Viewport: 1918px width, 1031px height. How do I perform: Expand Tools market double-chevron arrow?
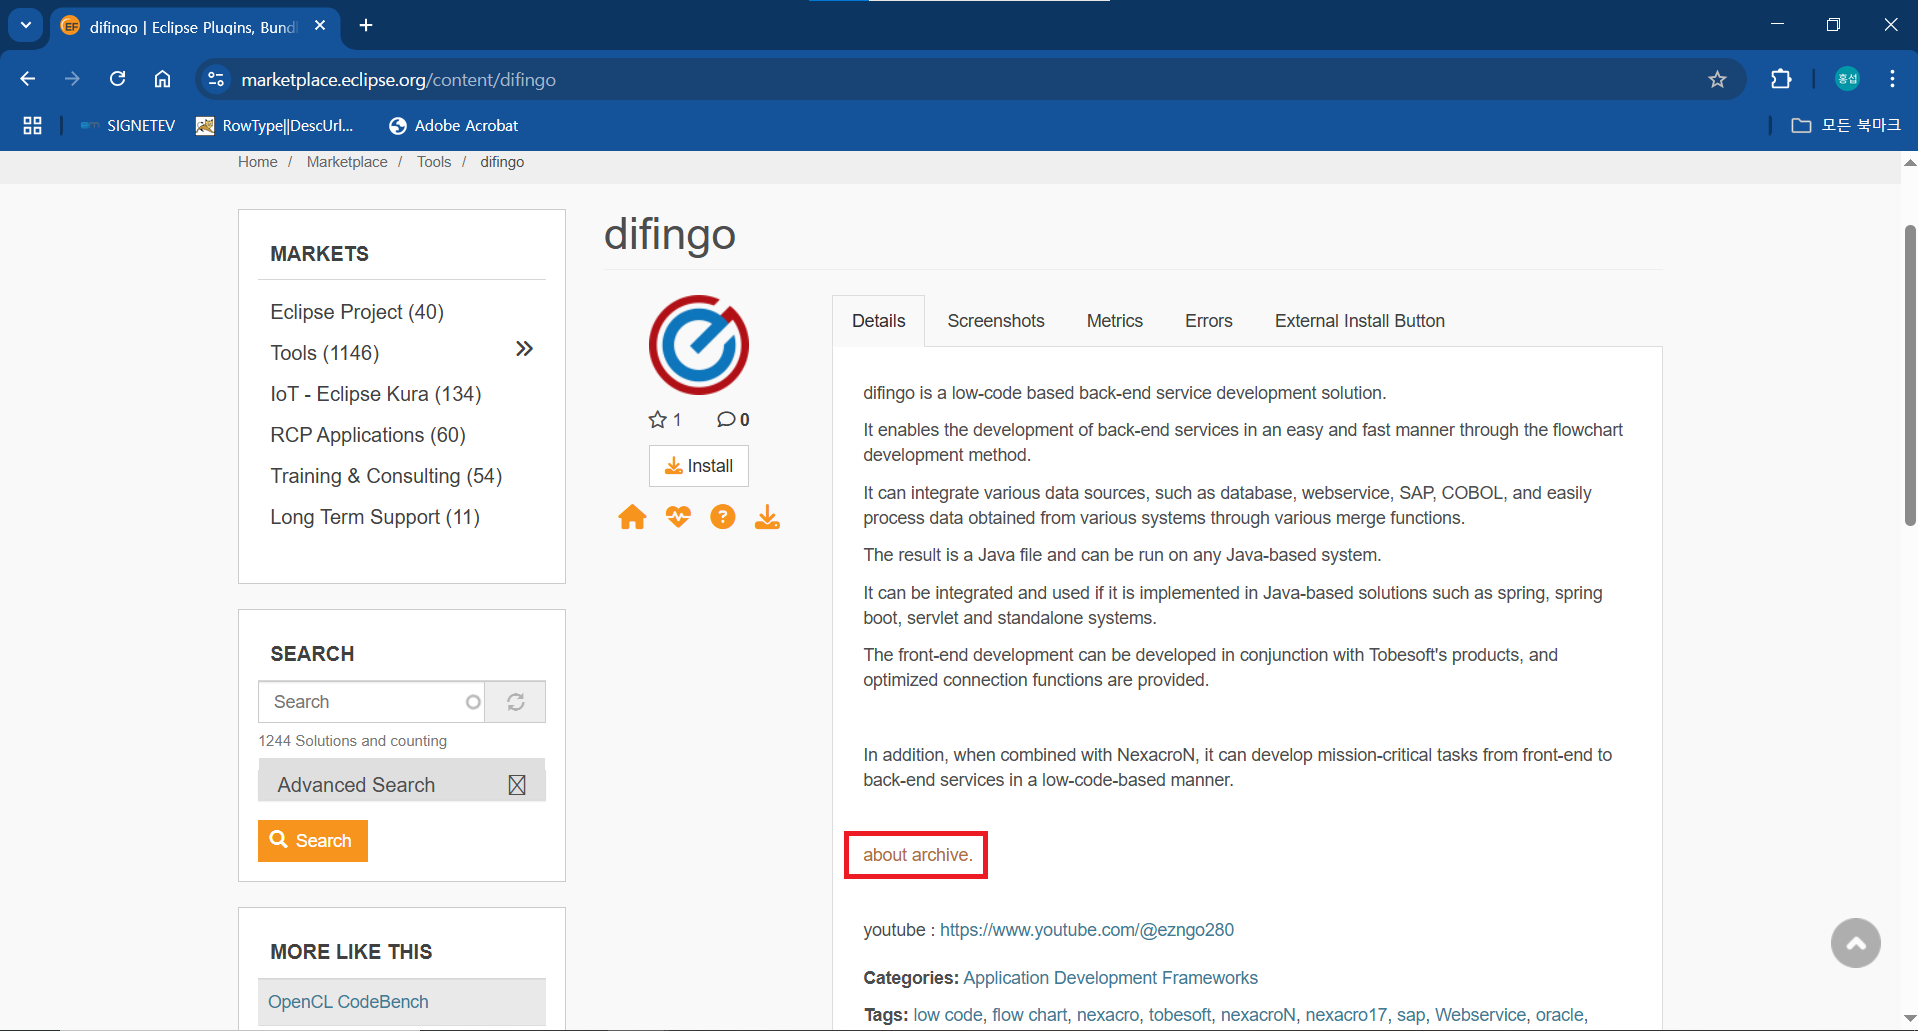pos(524,349)
